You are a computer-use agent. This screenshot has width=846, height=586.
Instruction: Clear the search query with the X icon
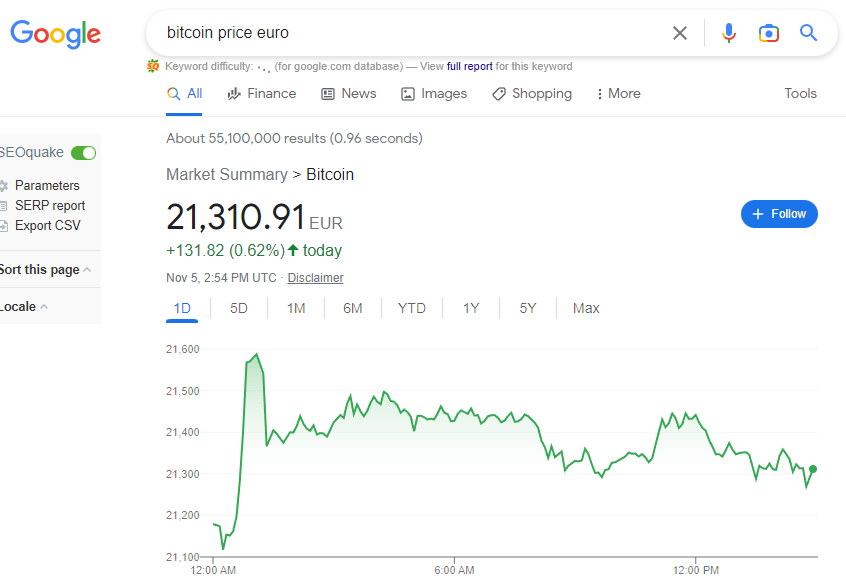coord(680,33)
